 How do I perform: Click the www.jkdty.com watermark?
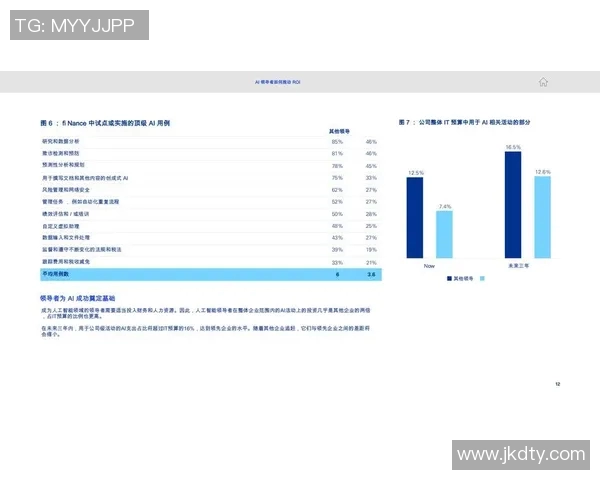click(x=520, y=455)
